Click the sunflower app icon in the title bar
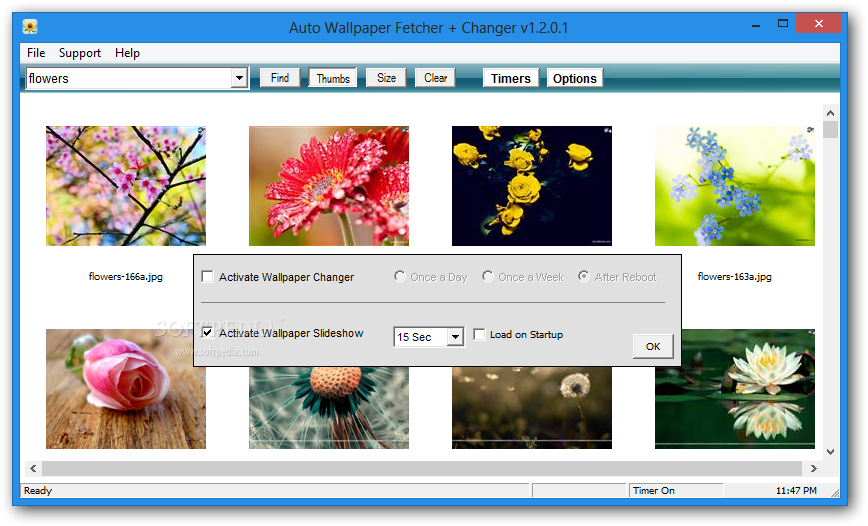 [30, 27]
